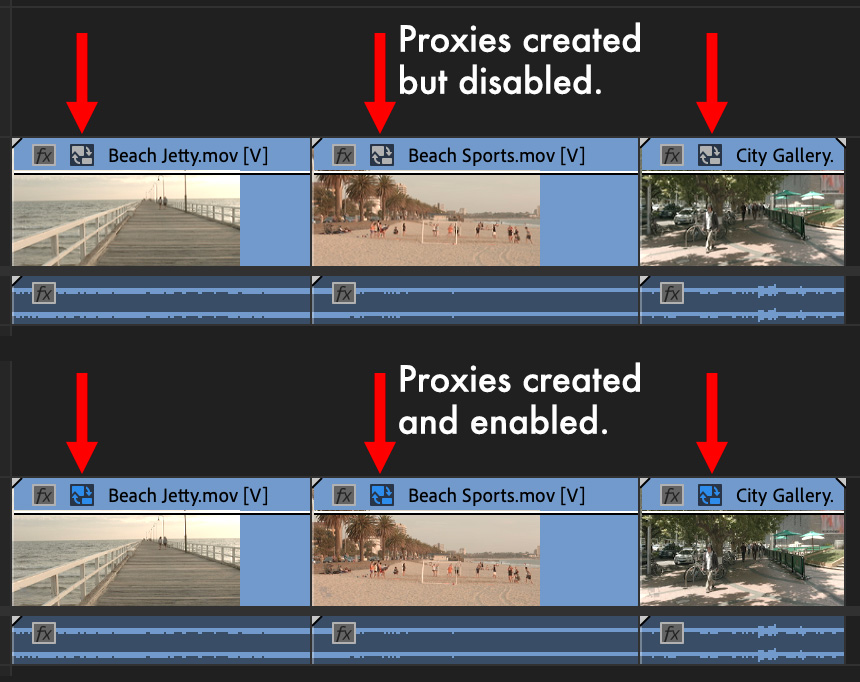Image resolution: width=860 pixels, height=682 pixels.
Task: Click fx badge on lower Beach Sports audio clip
Action: [344, 633]
